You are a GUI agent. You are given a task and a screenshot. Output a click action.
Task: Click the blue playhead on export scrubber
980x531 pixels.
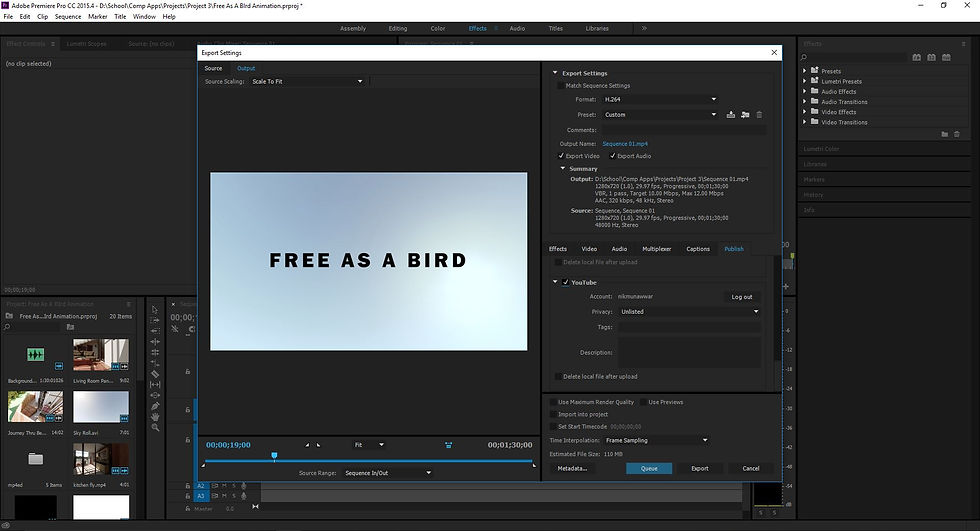pos(274,456)
